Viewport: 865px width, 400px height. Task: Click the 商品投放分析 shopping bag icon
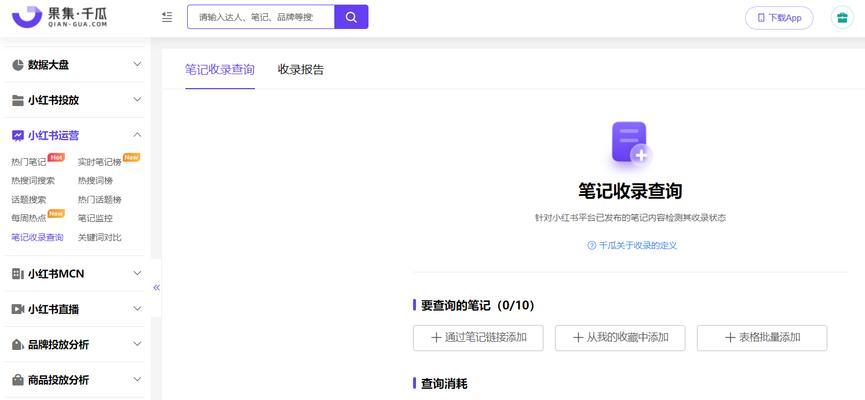pos(18,380)
